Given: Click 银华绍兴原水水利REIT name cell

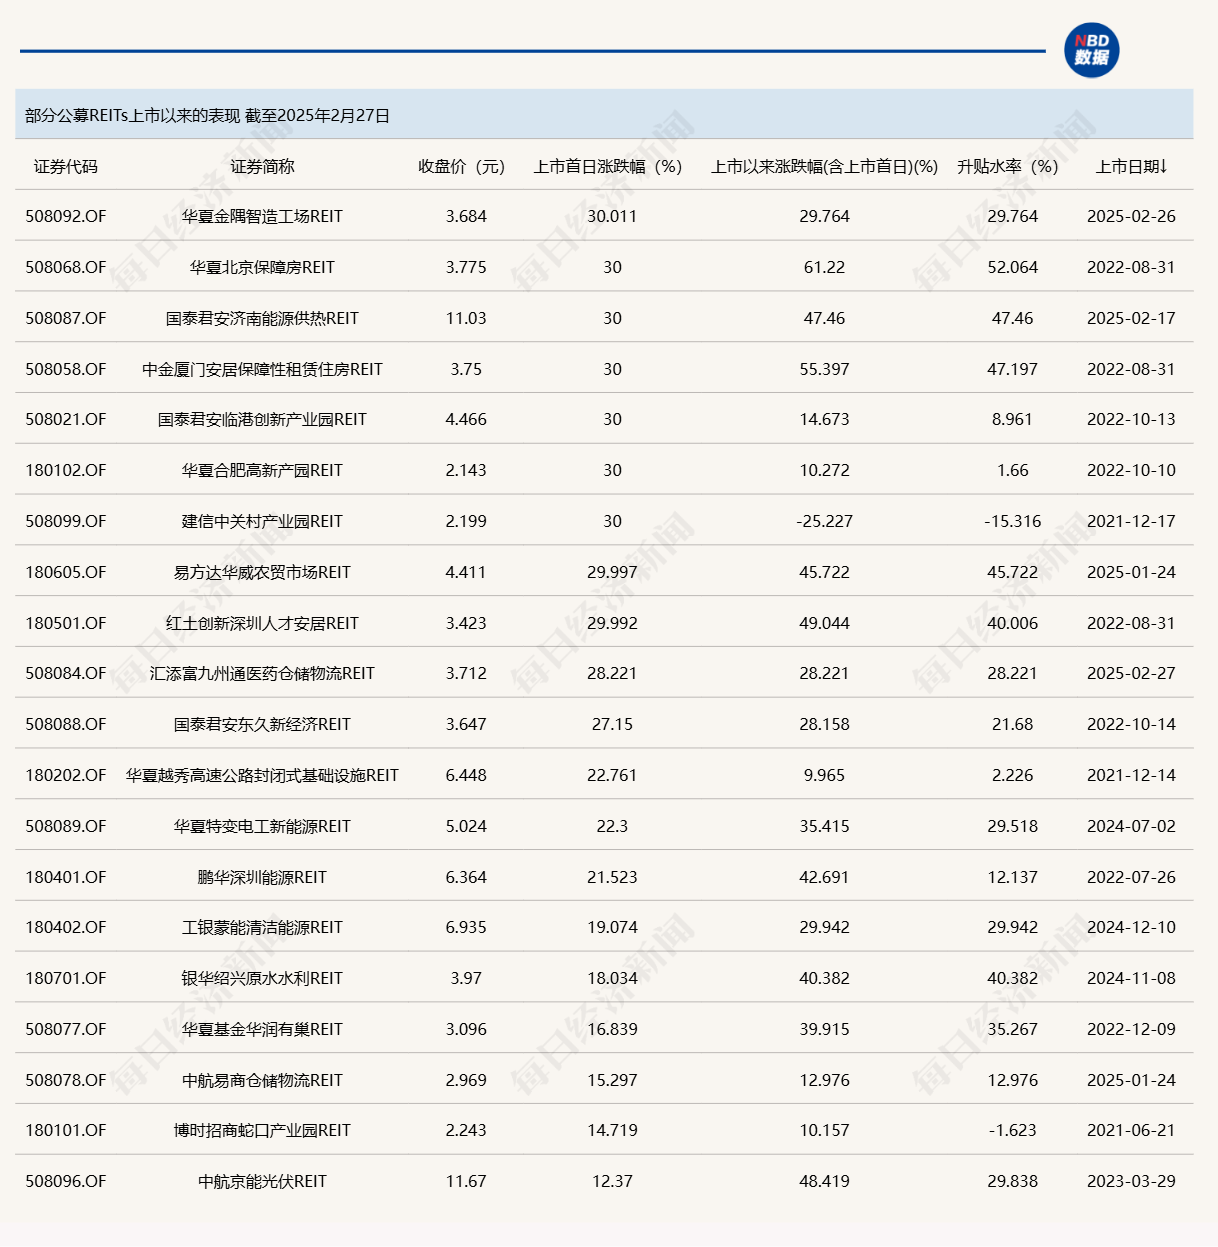Looking at the screenshot, I should [x=262, y=978].
